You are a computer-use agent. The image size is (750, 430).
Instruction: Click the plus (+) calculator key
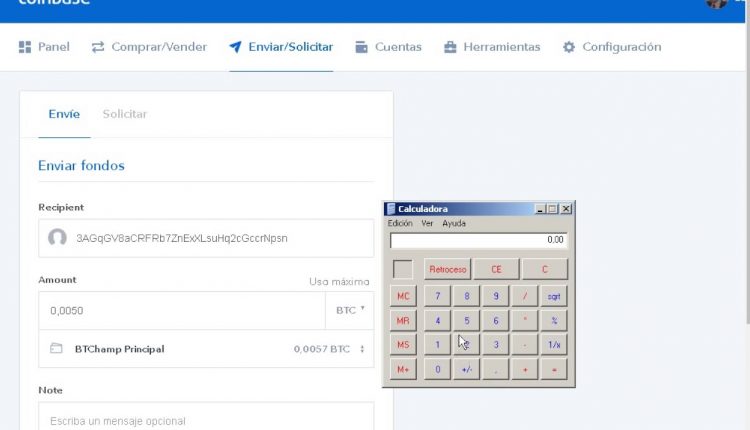click(x=525, y=369)
